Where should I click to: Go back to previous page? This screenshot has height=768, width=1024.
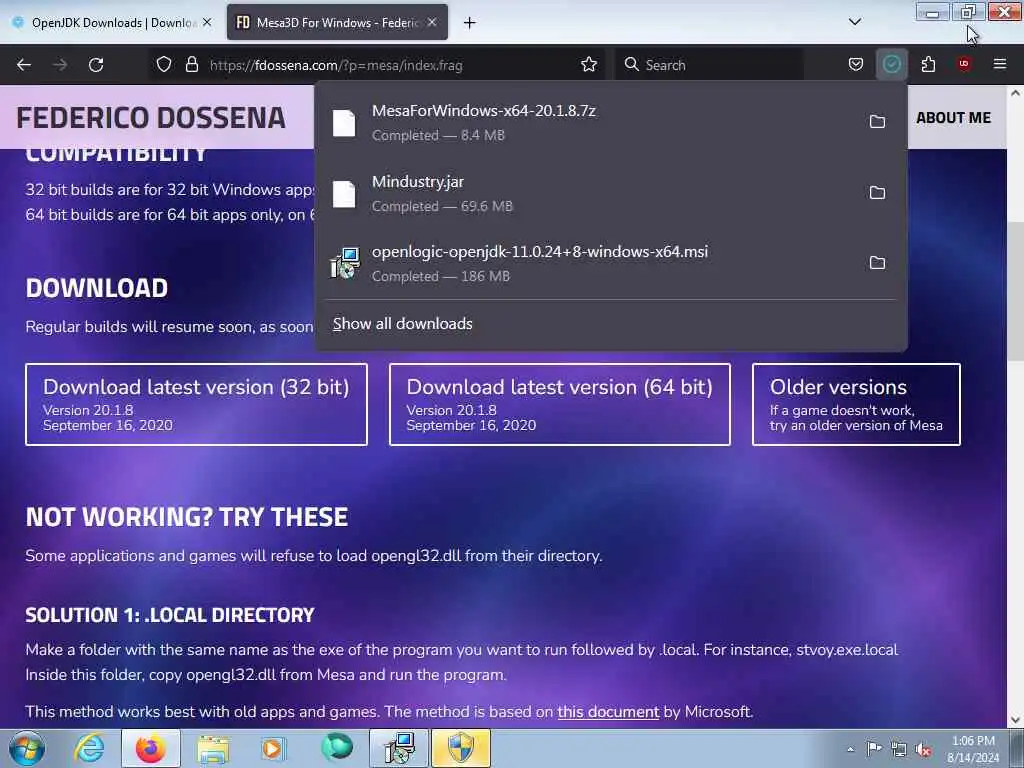click(x=24, y=65)
